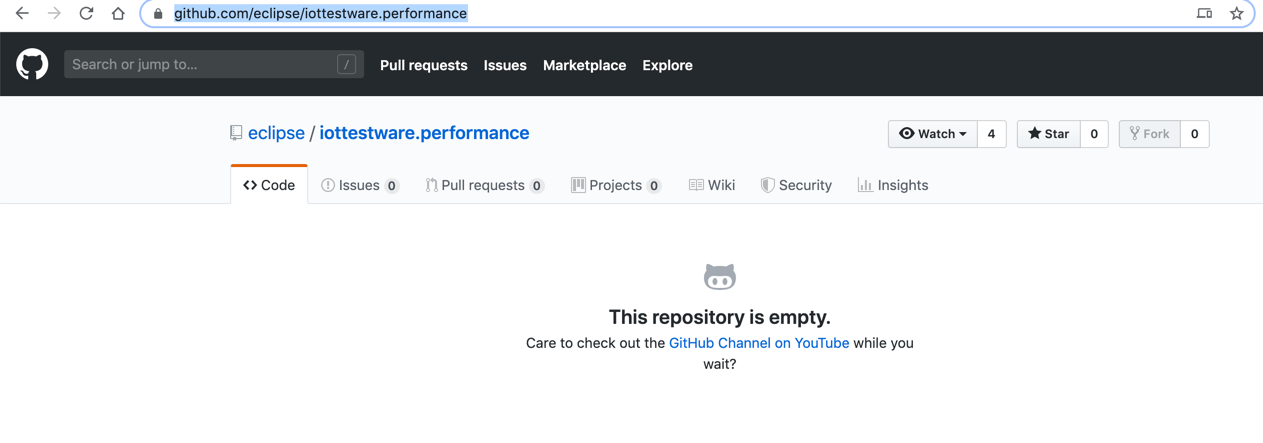Reload the page with refresh icon
Image resolution: width=1263 pixels, height=443 pixels.
pos(86,14)
